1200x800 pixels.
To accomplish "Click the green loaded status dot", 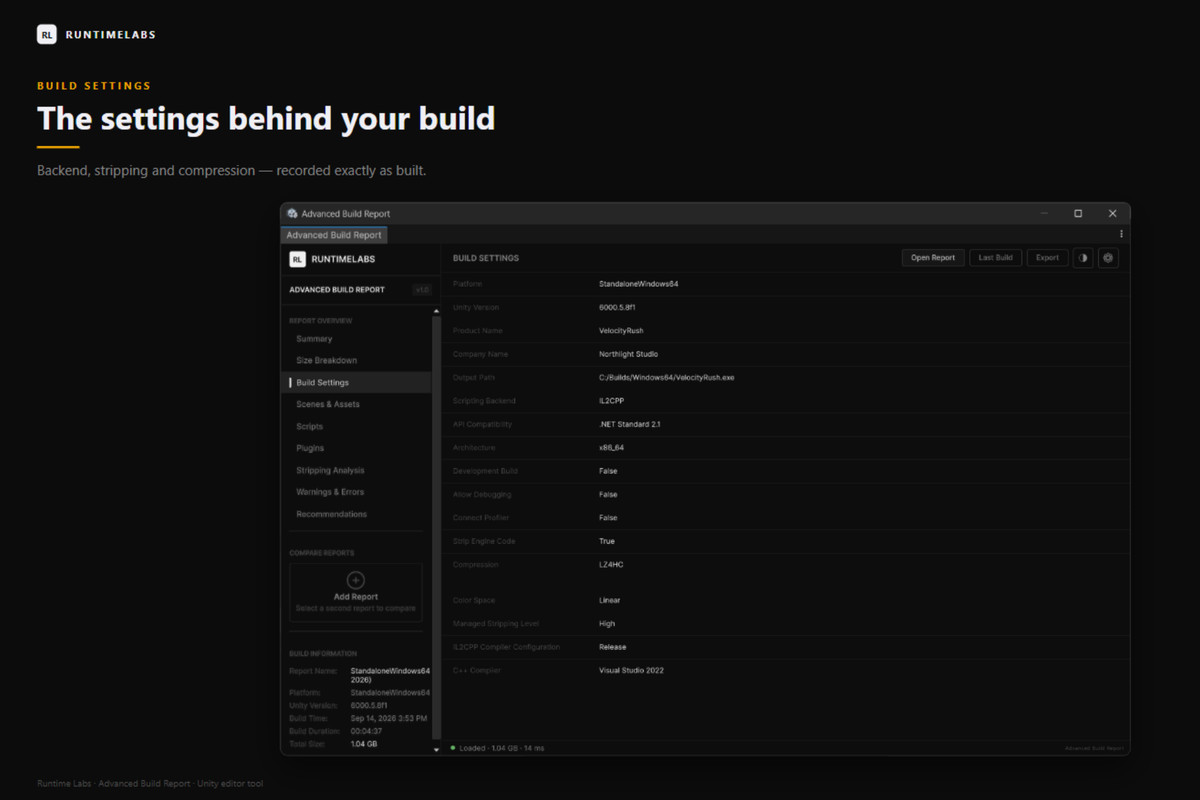I will pyautogui.click(x=452, y=748).
